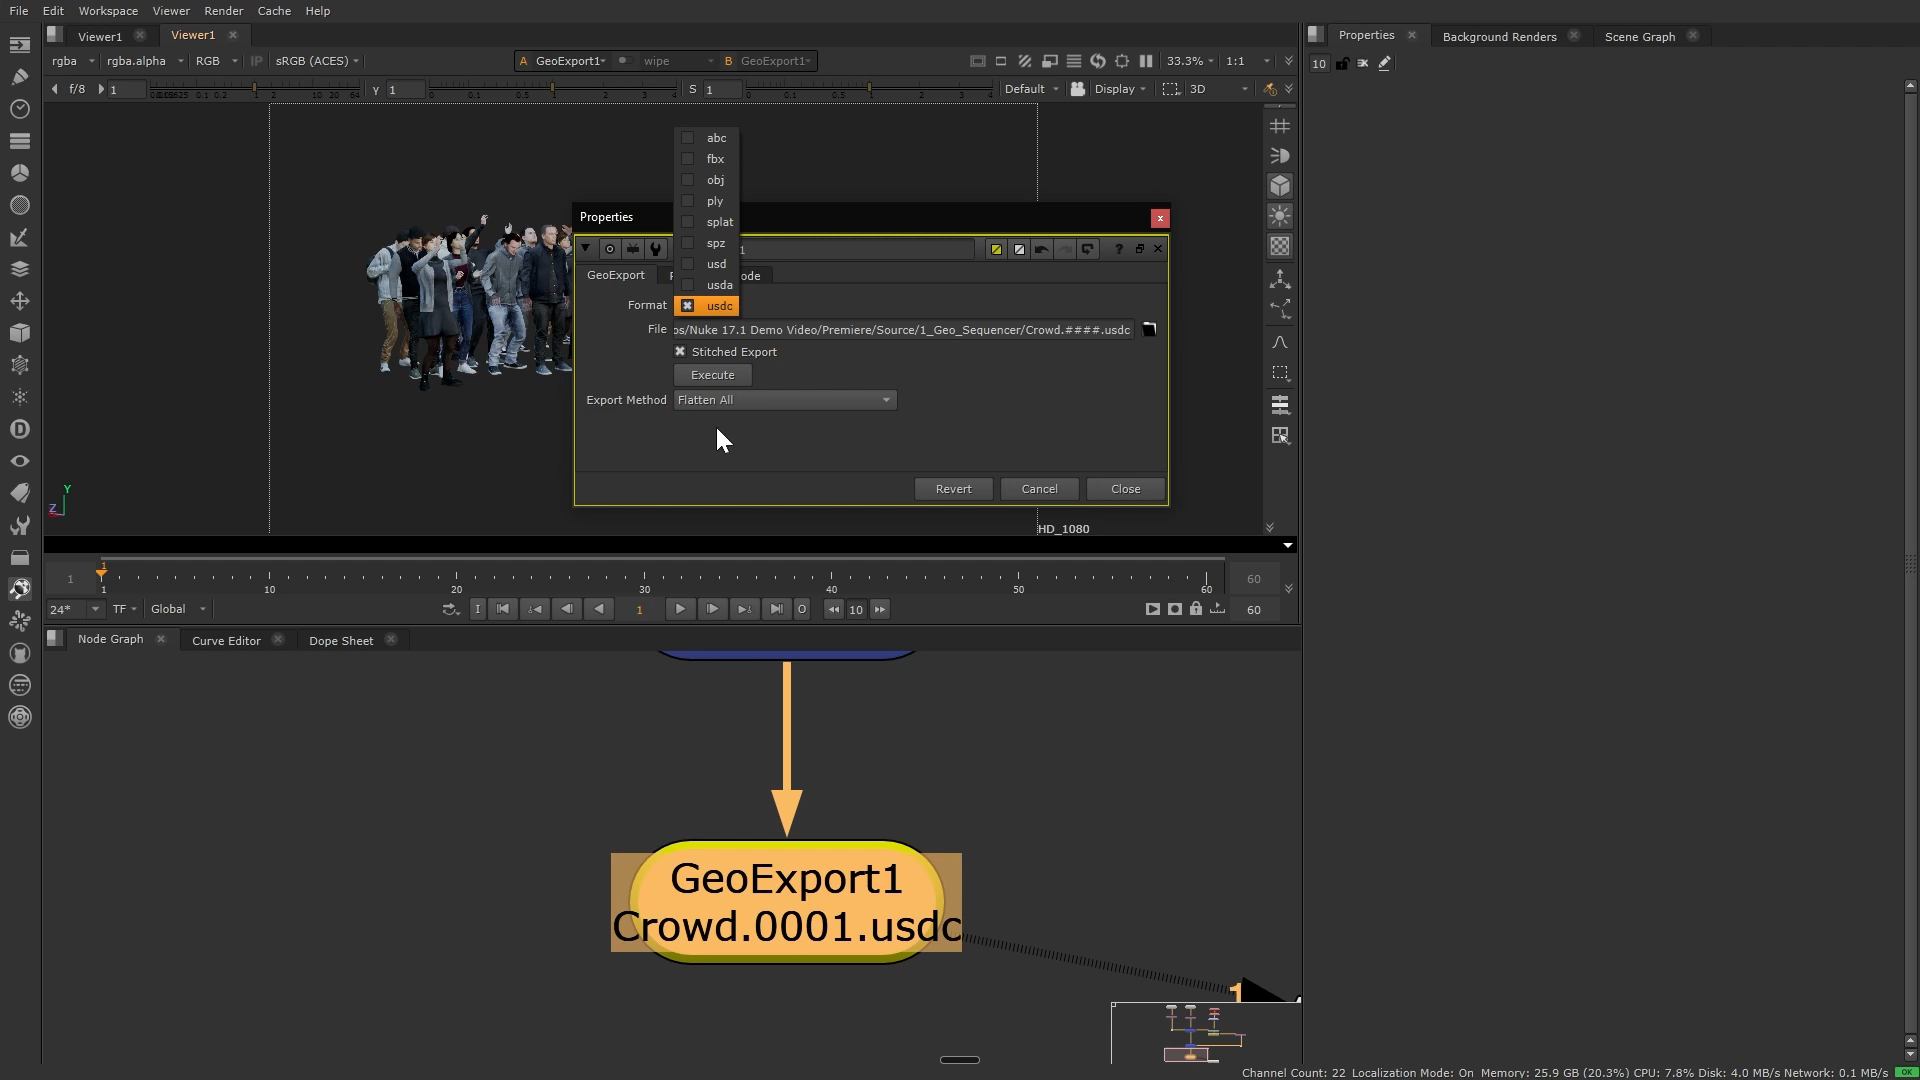Open the Global frame range dropdown
The image size is (1920, 1080).
click(178, 609)
